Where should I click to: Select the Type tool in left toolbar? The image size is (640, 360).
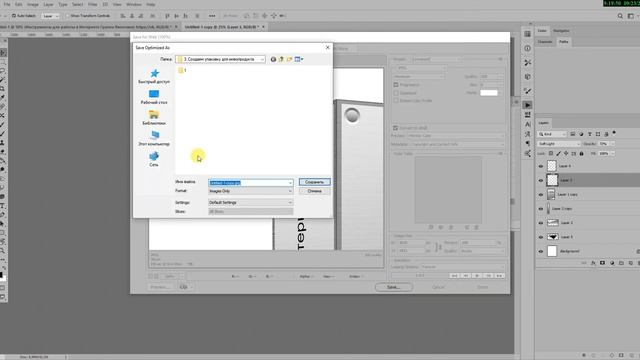(2, 206)
